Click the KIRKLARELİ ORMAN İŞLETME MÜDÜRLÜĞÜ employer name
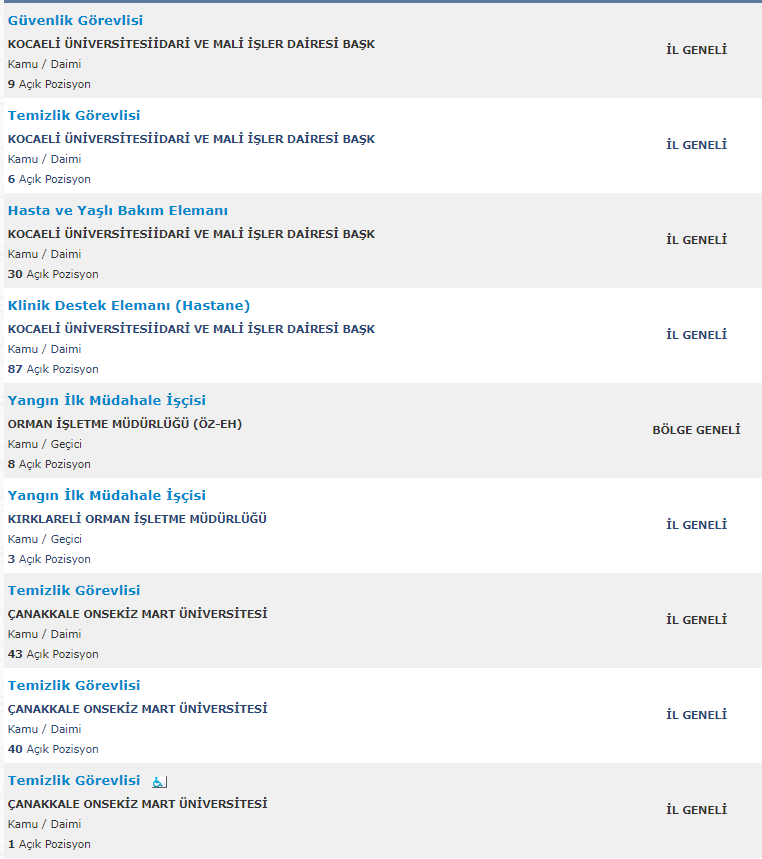 [x=137, y=519]
